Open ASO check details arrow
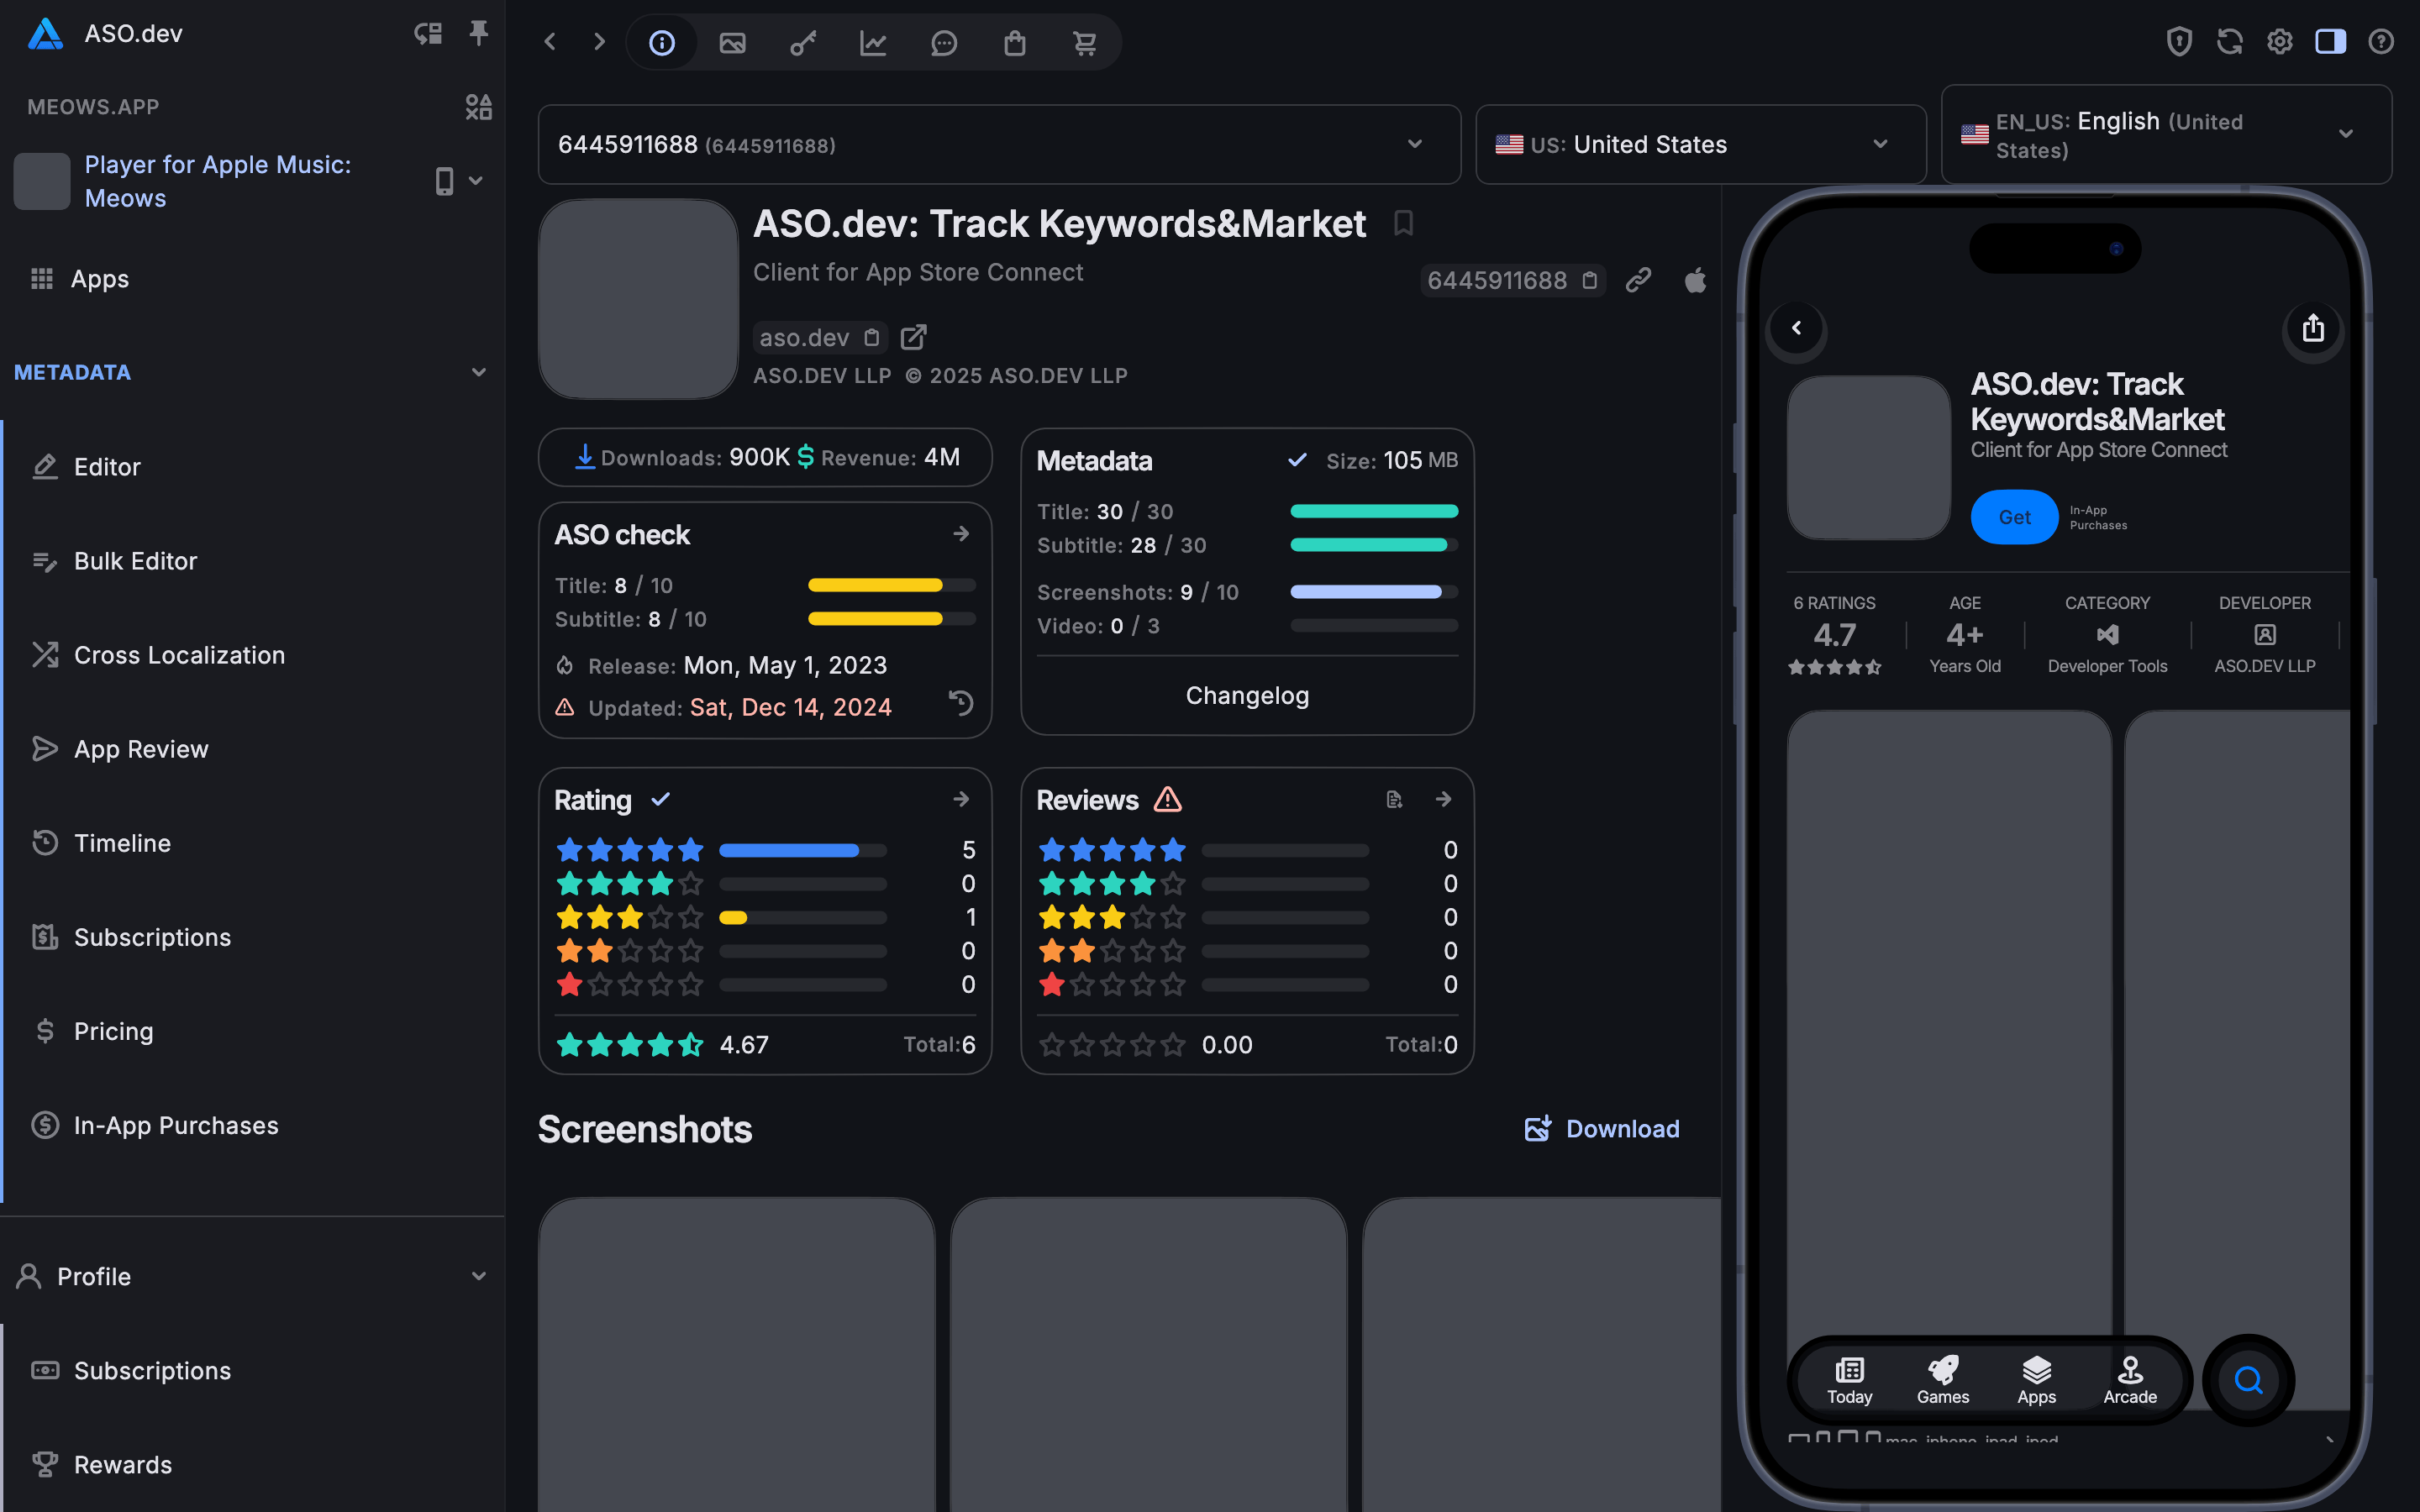 [x=961, y=534]
